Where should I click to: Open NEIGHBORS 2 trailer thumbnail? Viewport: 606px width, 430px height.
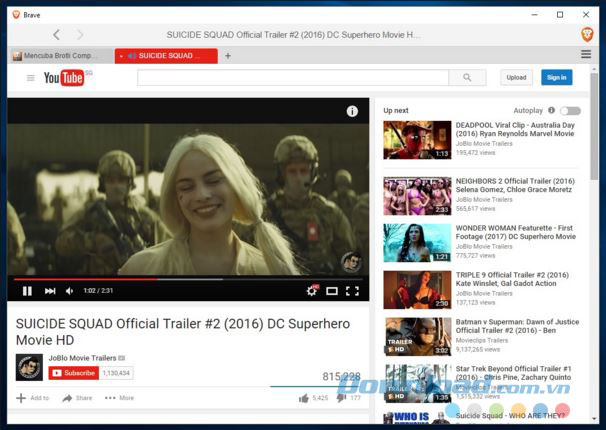417,196
